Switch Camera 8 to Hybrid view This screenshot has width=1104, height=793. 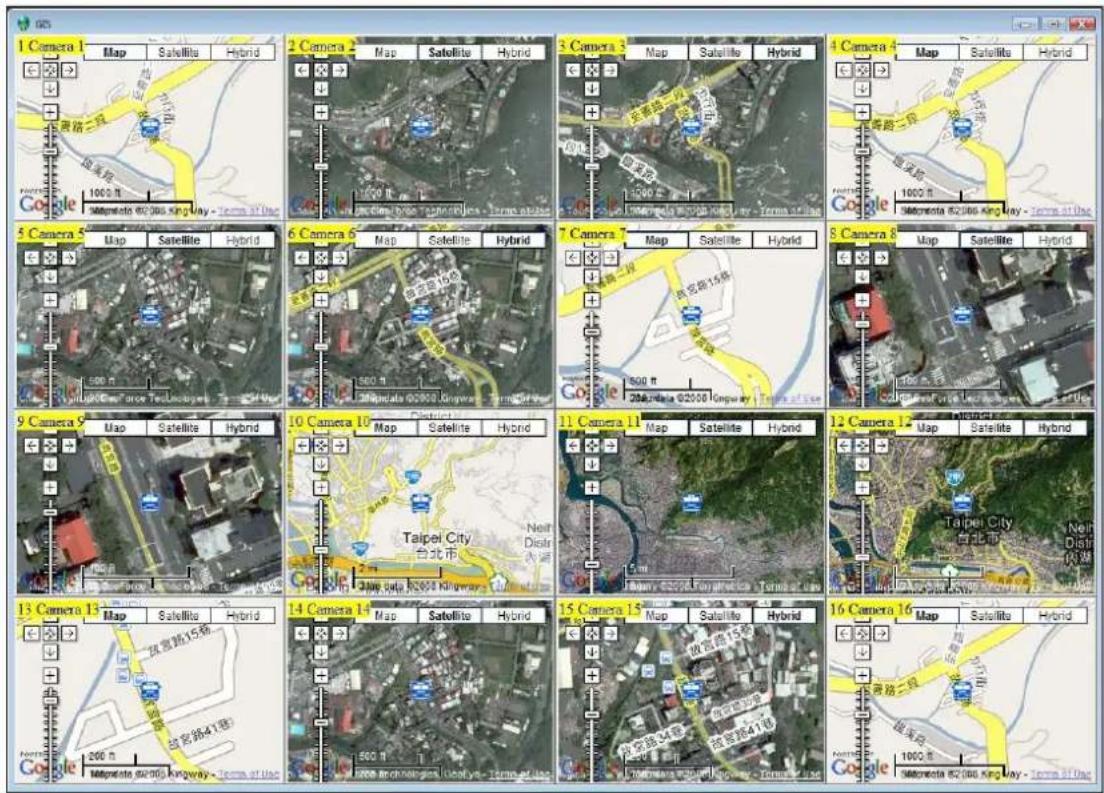pos(1055,240)
